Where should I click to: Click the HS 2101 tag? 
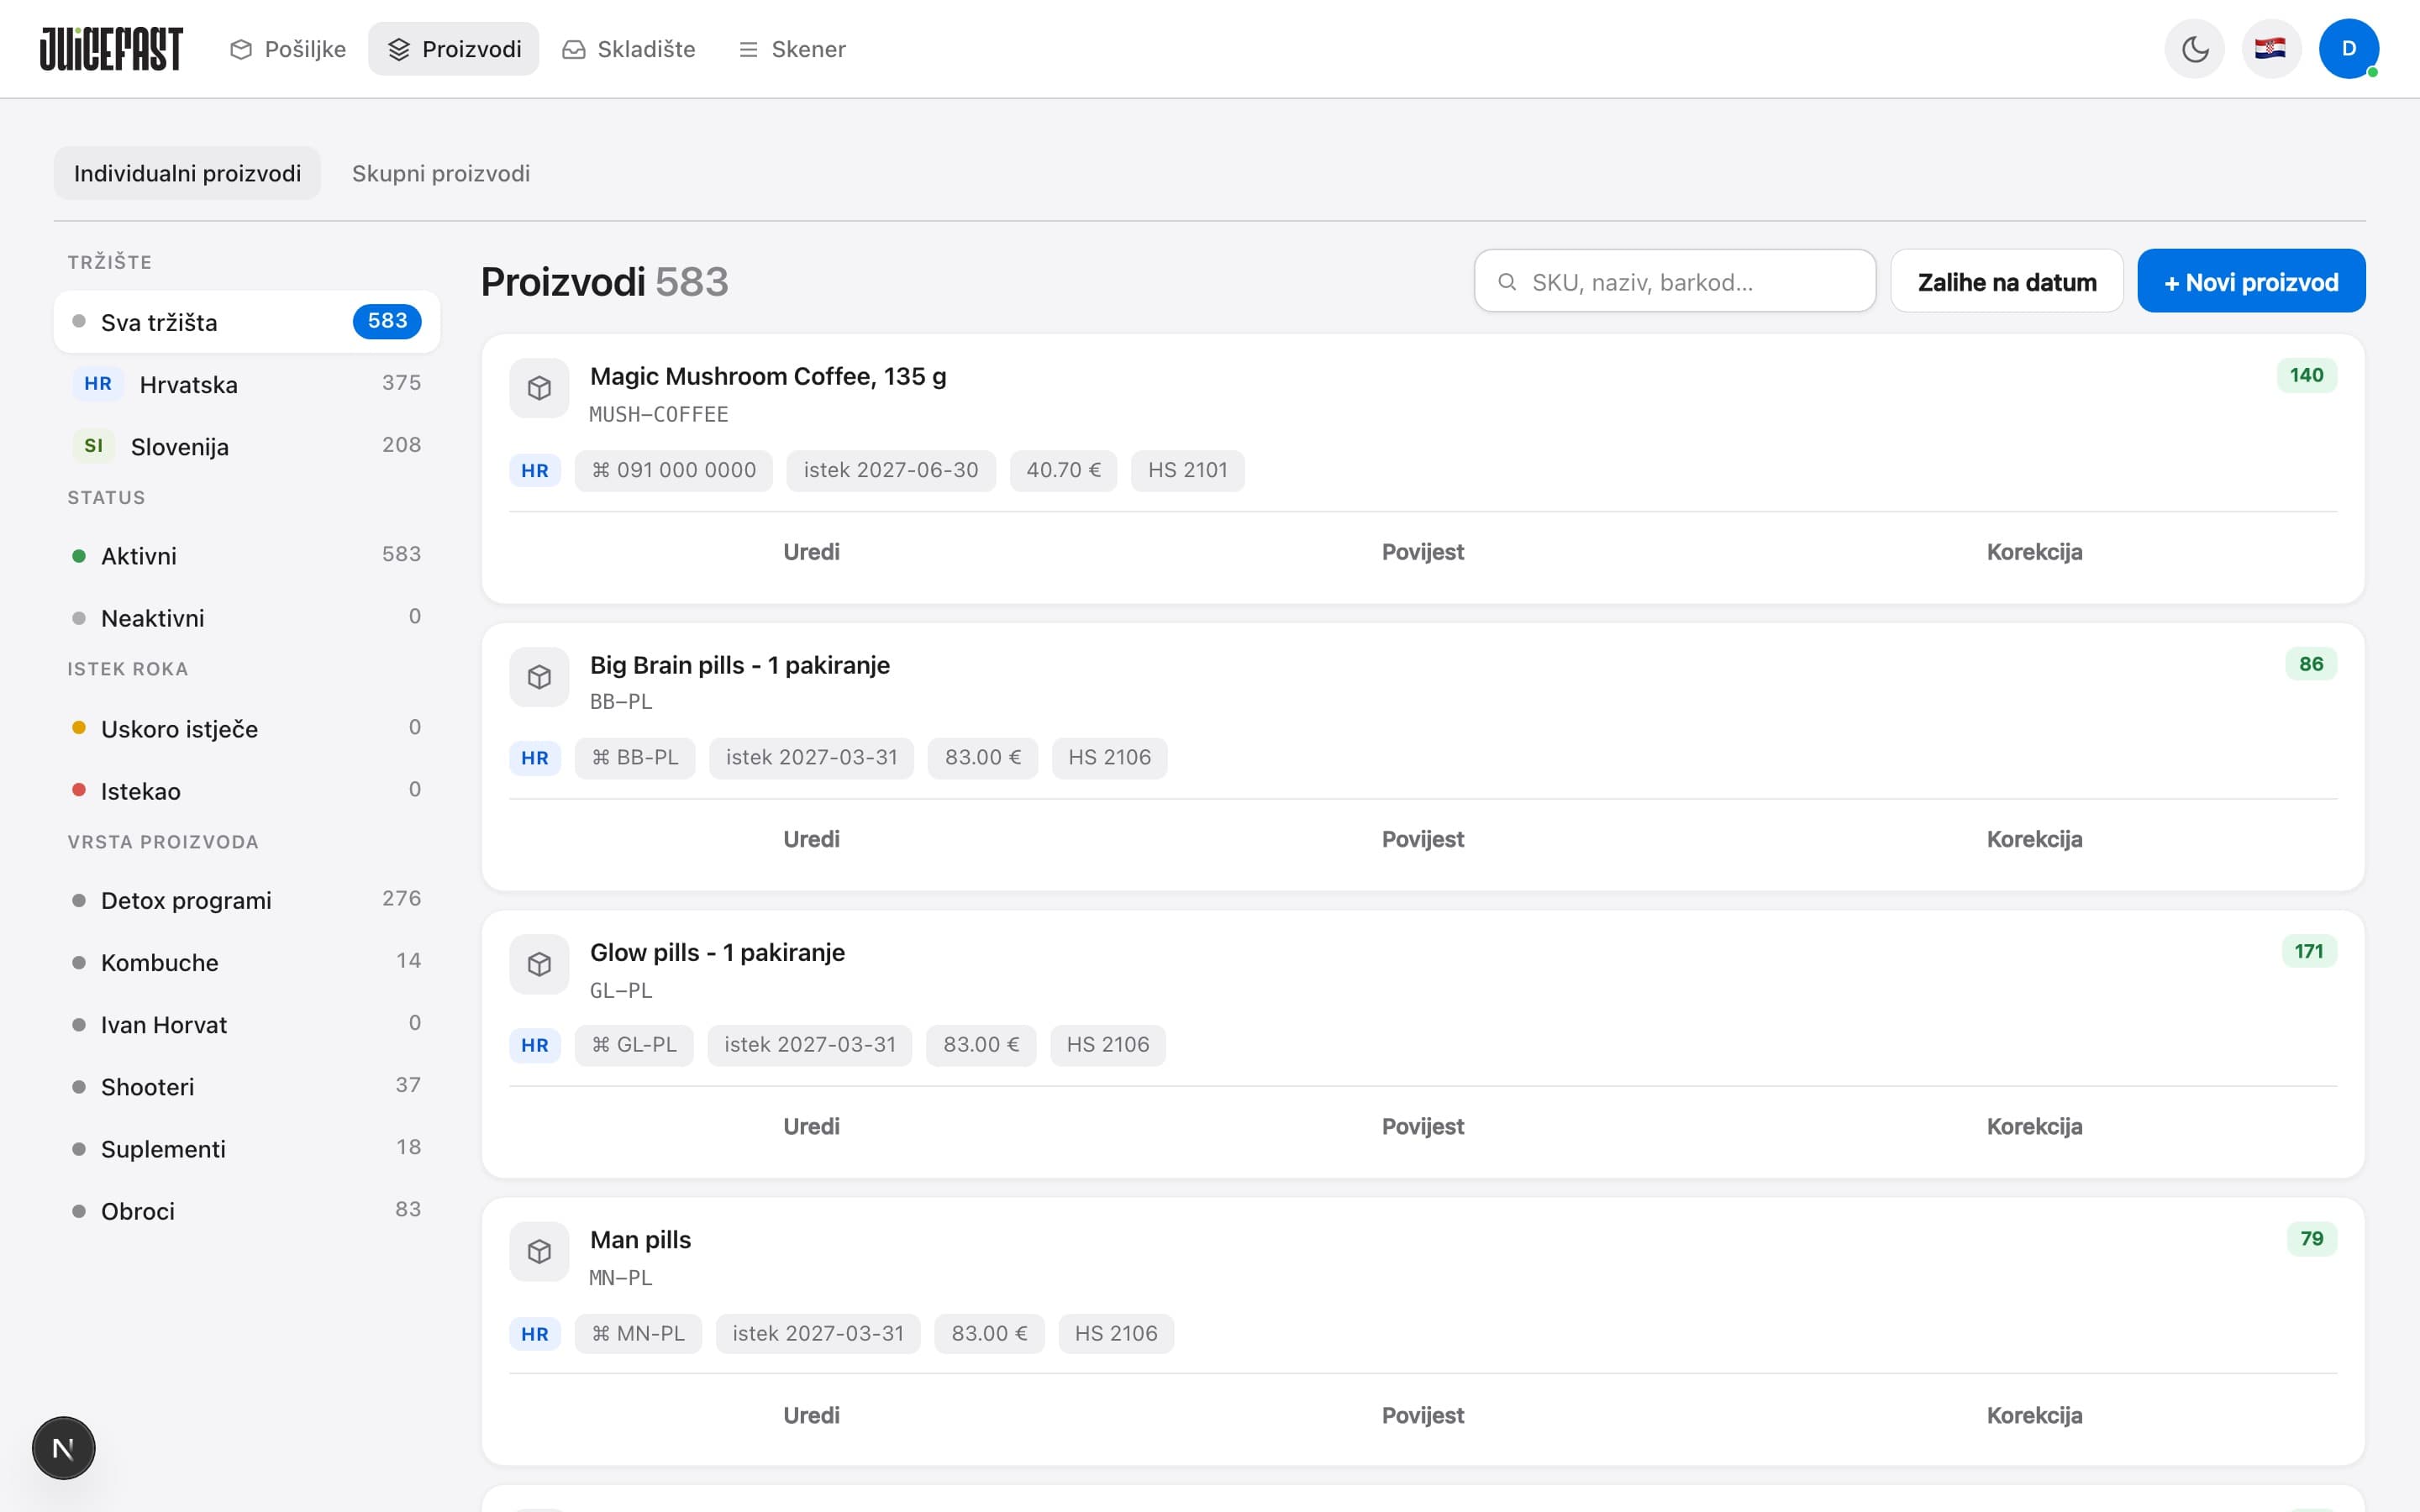click(1187, 470)
